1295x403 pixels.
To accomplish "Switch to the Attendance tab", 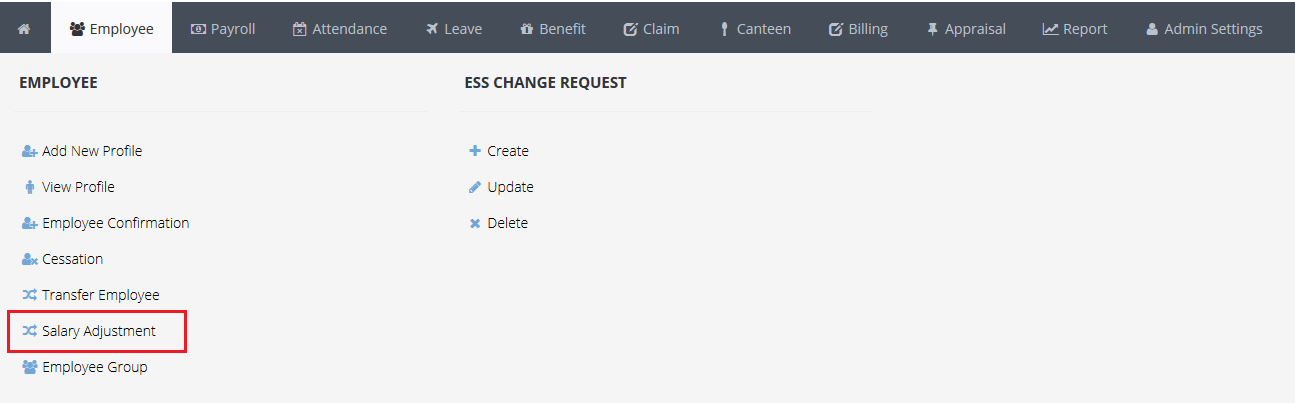I will click(339, 29).
